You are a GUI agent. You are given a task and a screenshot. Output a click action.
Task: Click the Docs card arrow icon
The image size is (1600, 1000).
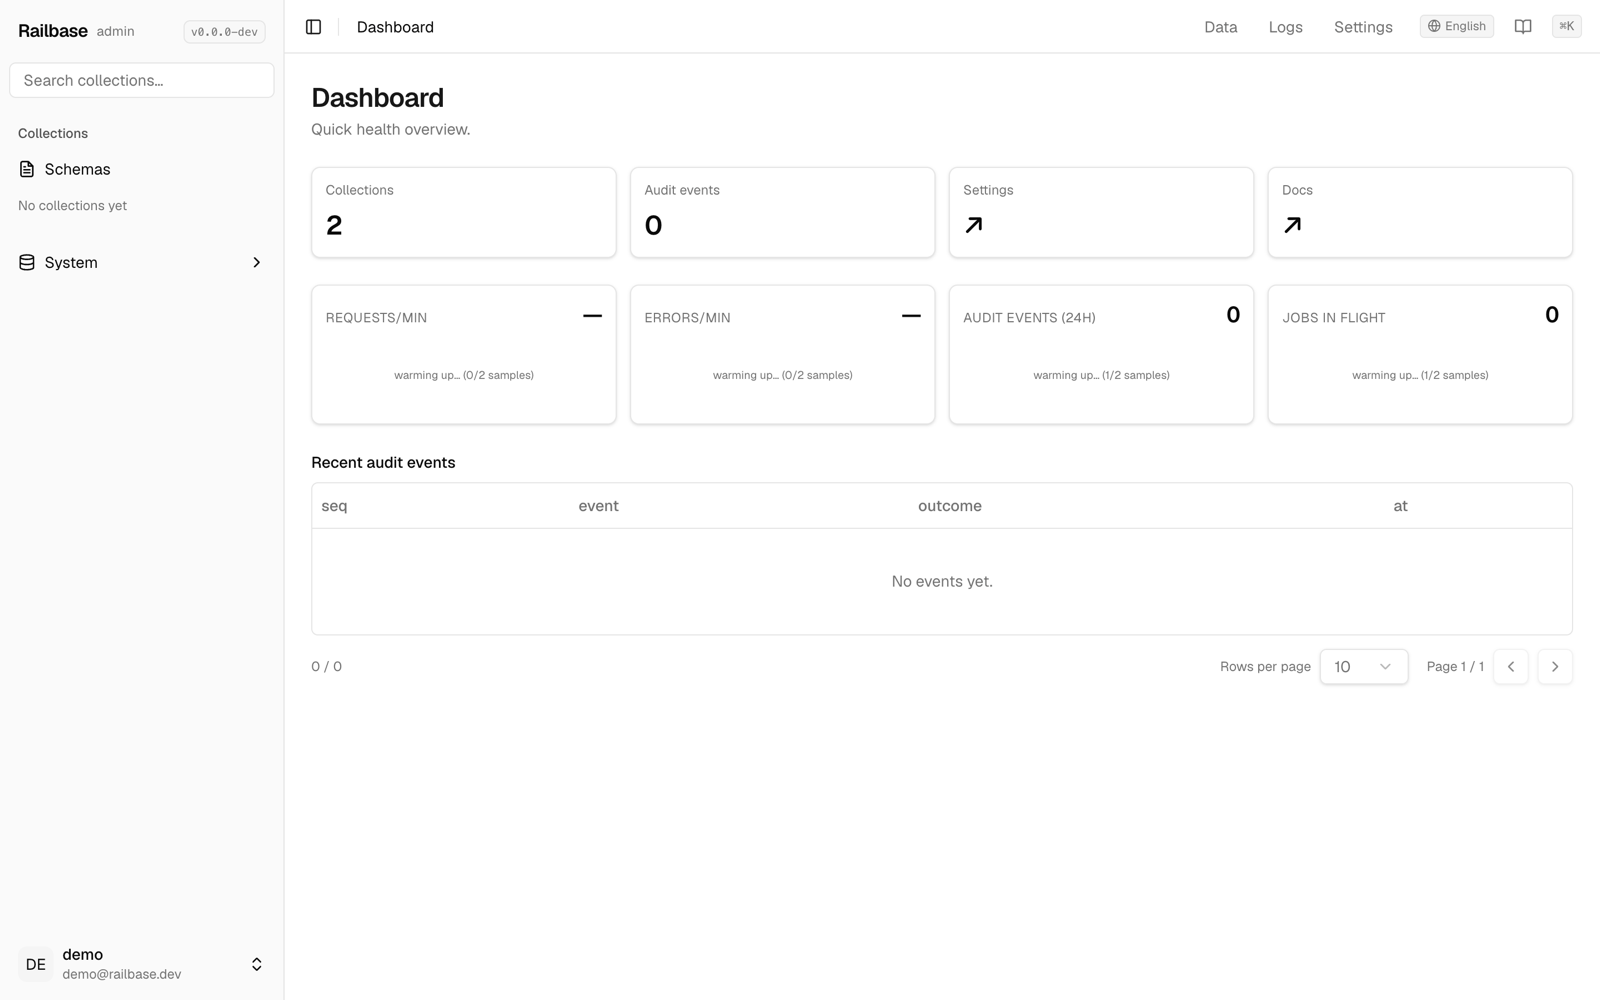(1293, 225)
